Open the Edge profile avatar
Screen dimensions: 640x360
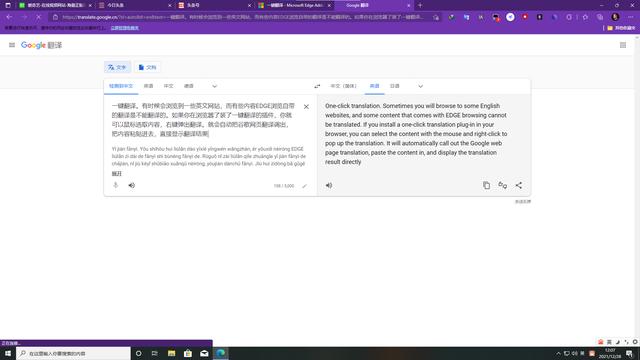click(x=615, y=17)
